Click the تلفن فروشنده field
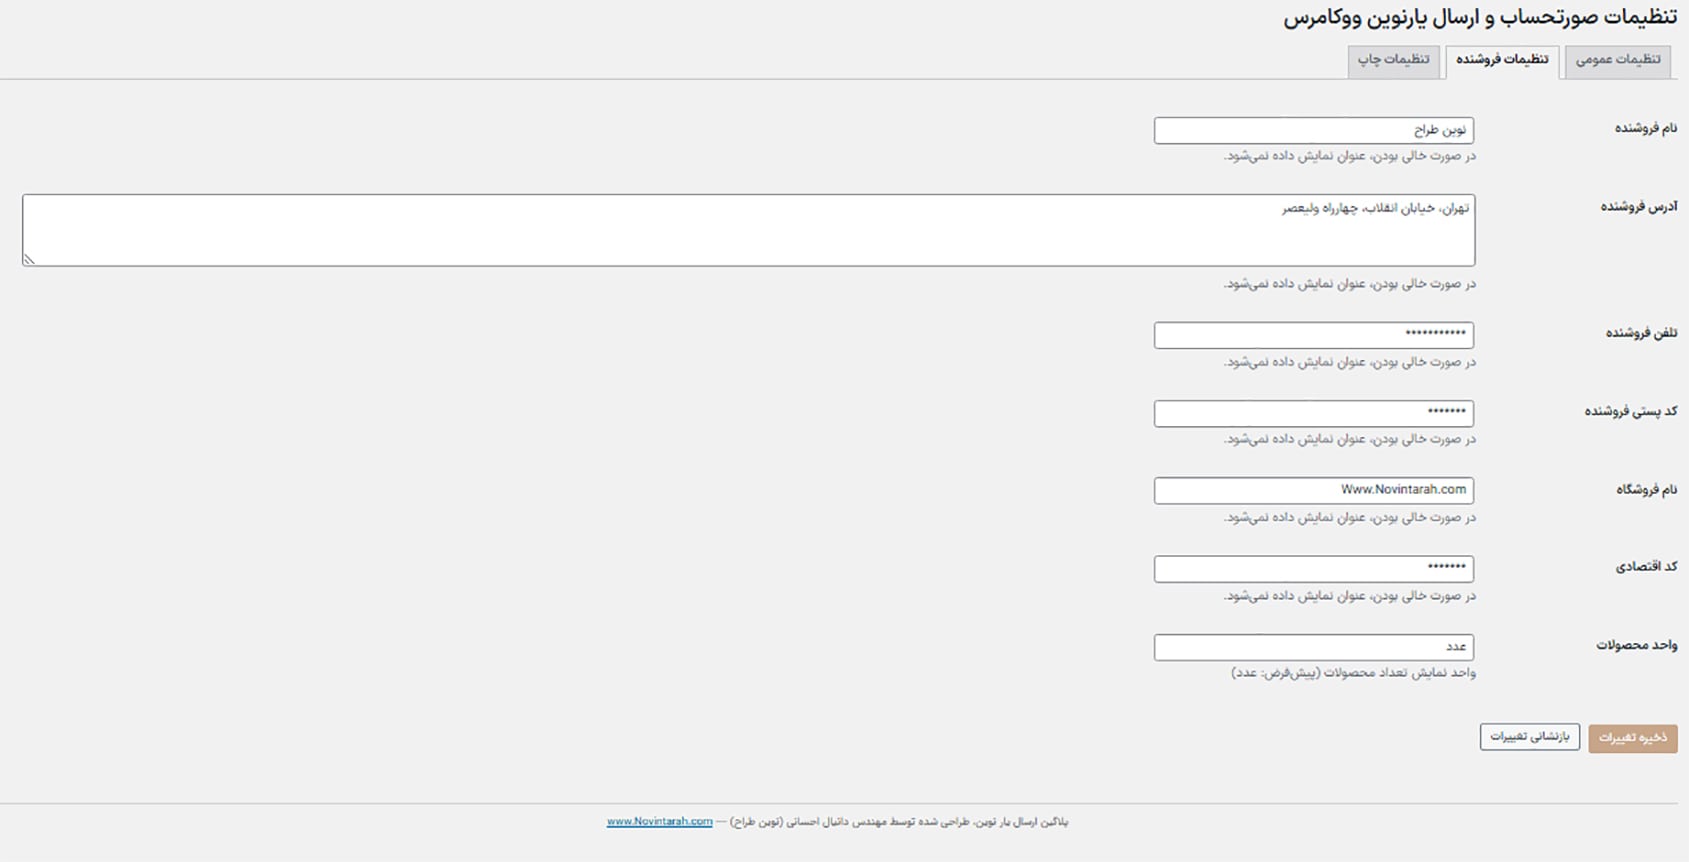 1313,335
